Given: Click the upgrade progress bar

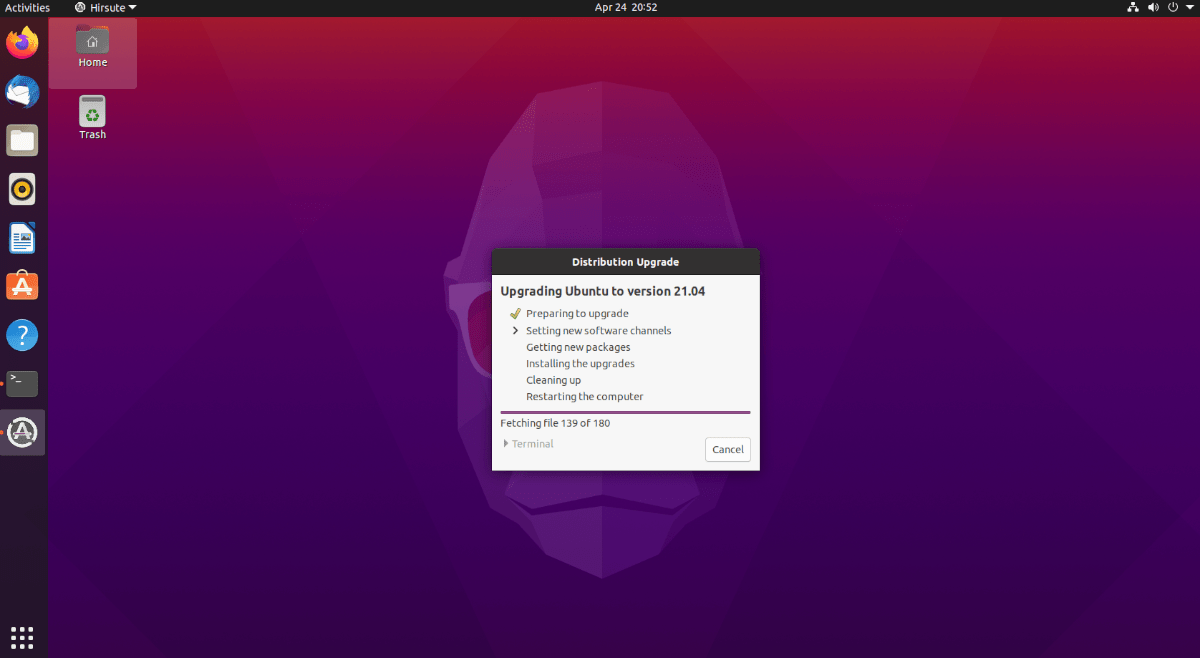Looking at the screenshot, I should tap(625, 410).
